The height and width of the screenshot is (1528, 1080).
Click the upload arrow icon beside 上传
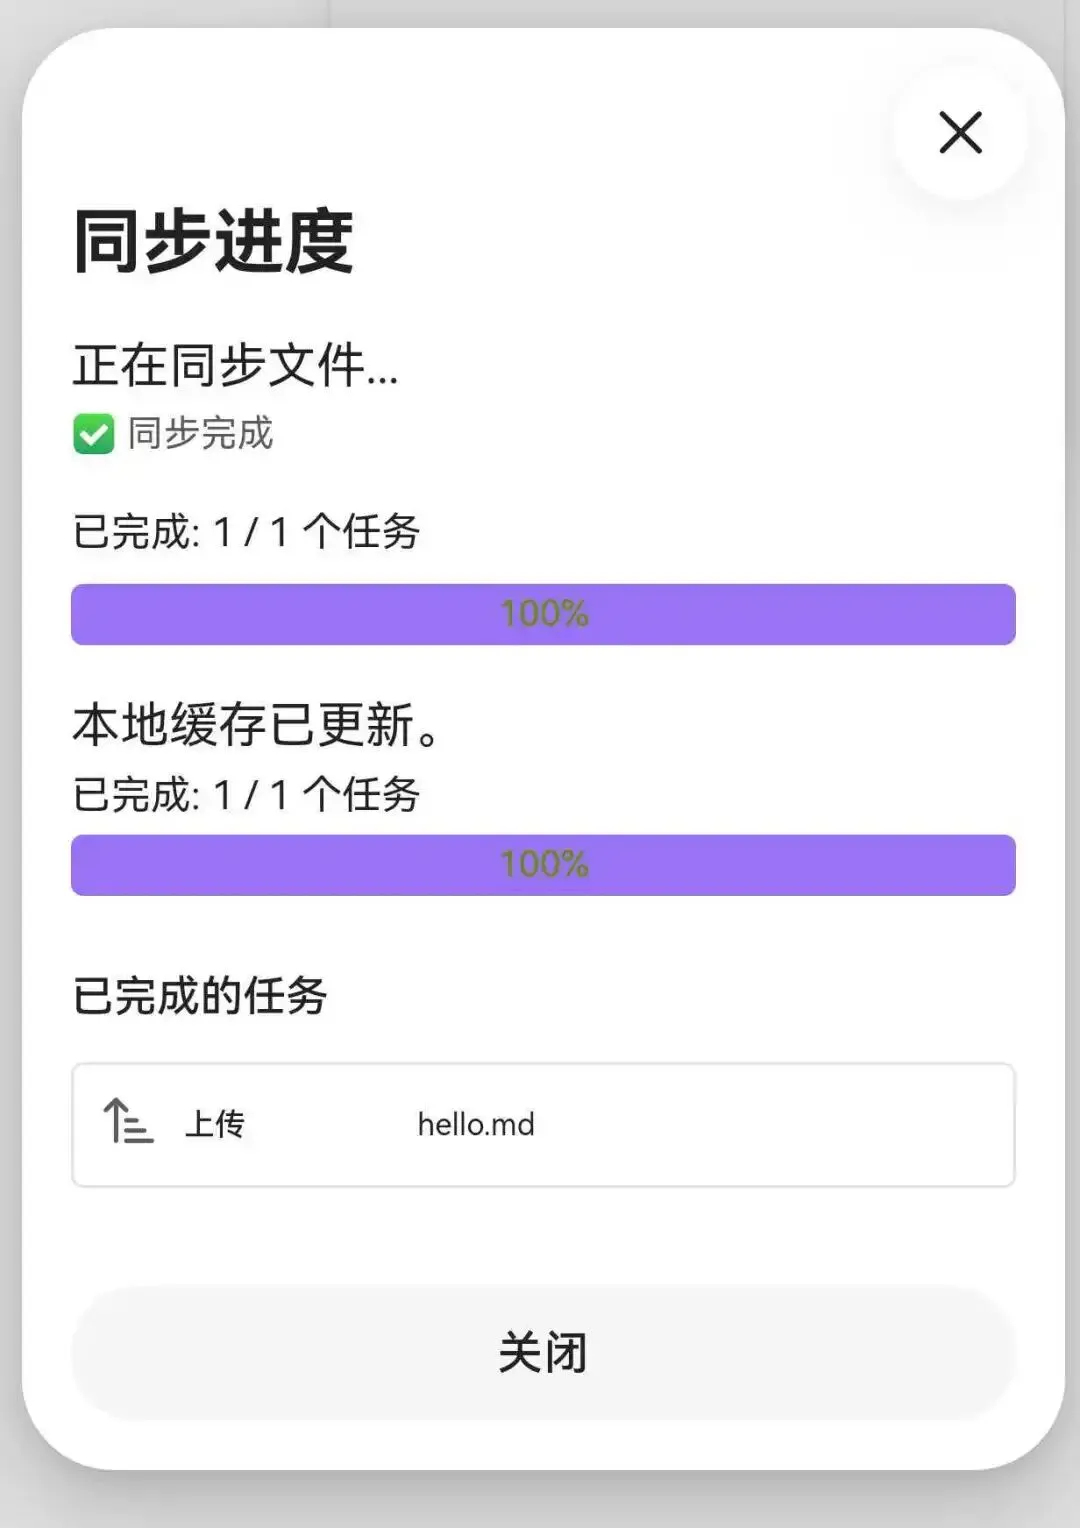coord(128,1122)
